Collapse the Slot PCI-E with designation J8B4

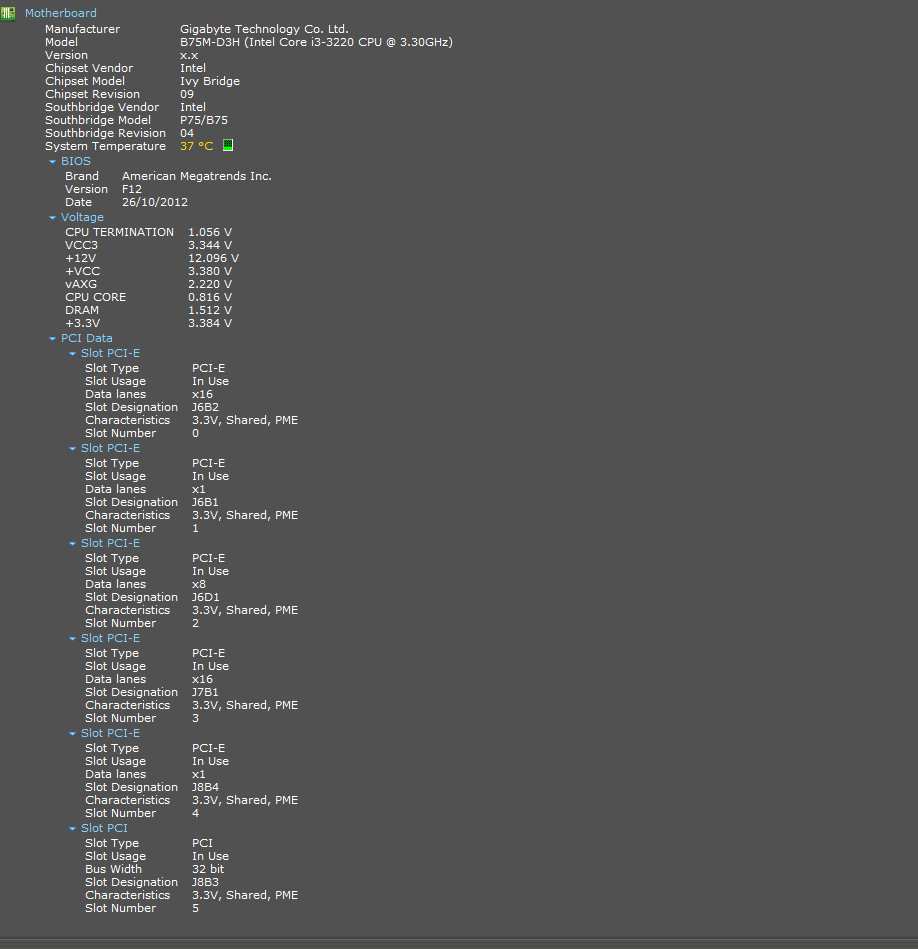73,734
